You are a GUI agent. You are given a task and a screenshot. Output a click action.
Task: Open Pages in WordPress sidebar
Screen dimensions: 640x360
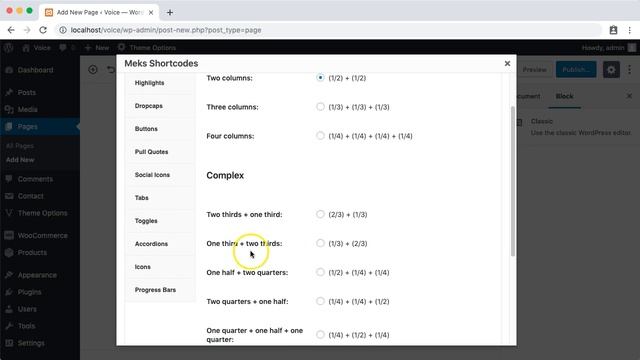[40, 127]
